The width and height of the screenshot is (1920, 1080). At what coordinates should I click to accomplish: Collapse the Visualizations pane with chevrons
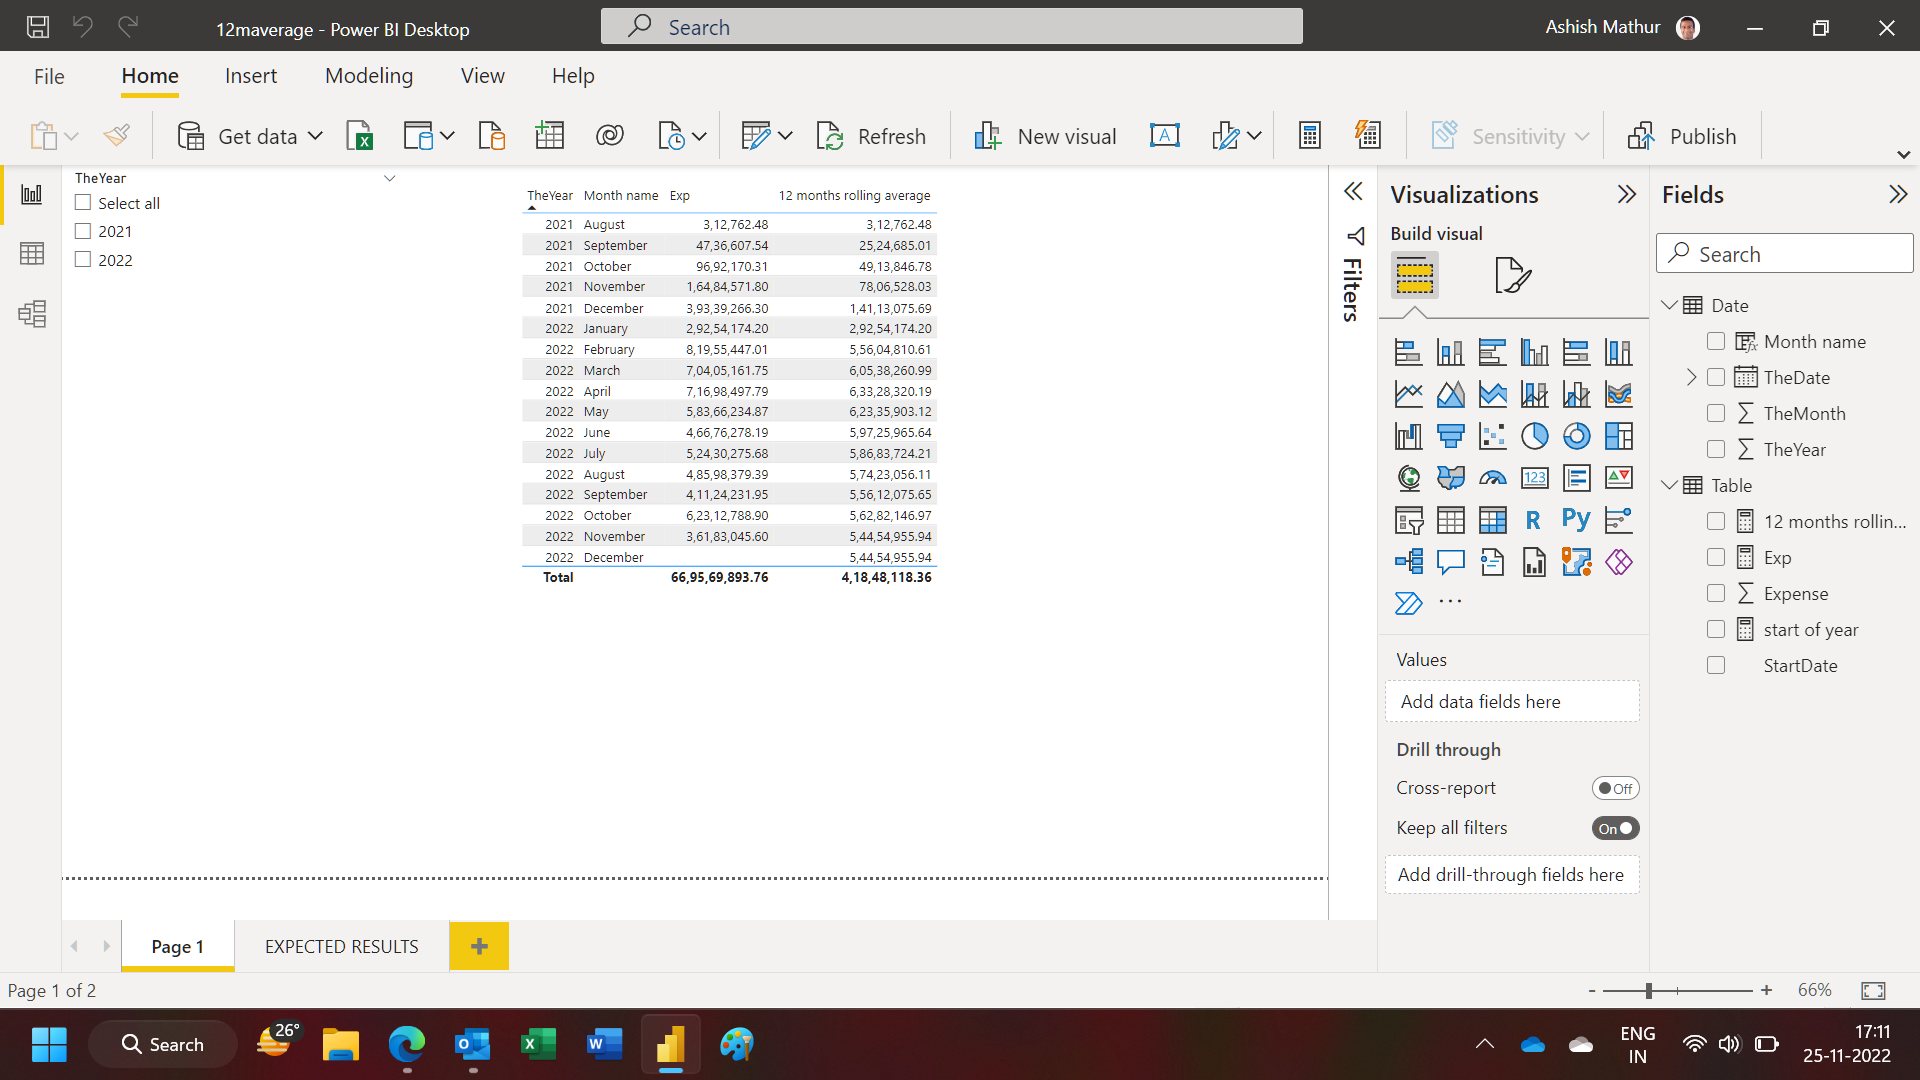pyautogui.click(x=1627, y=194)
